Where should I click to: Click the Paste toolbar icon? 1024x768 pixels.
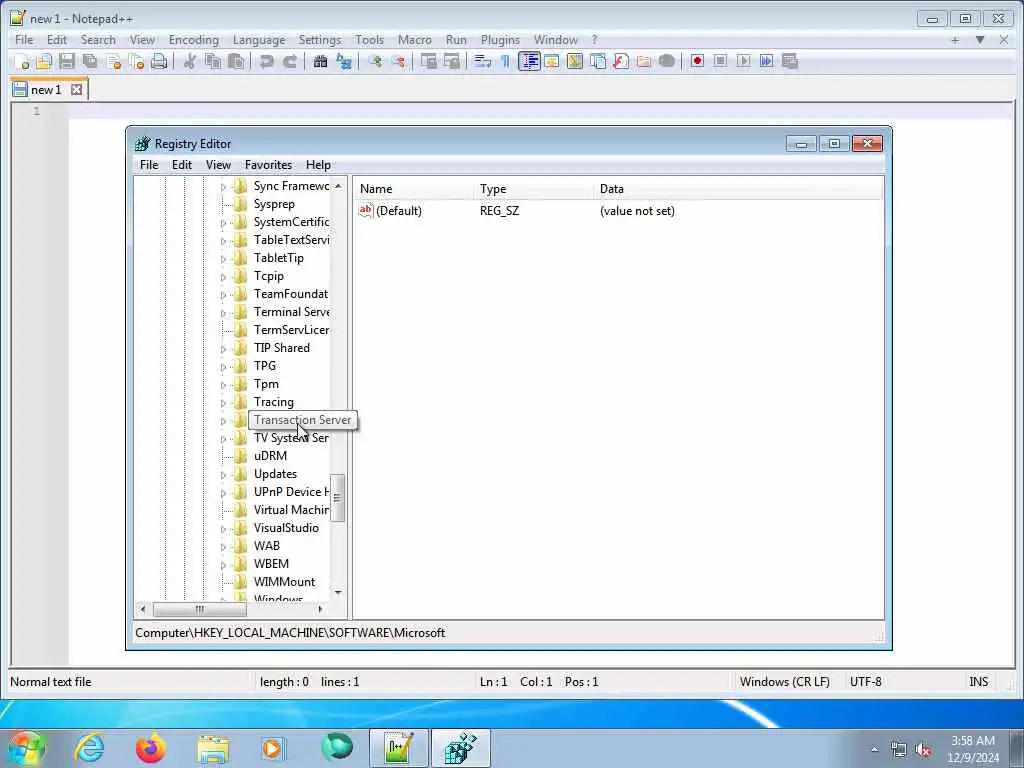236,61
